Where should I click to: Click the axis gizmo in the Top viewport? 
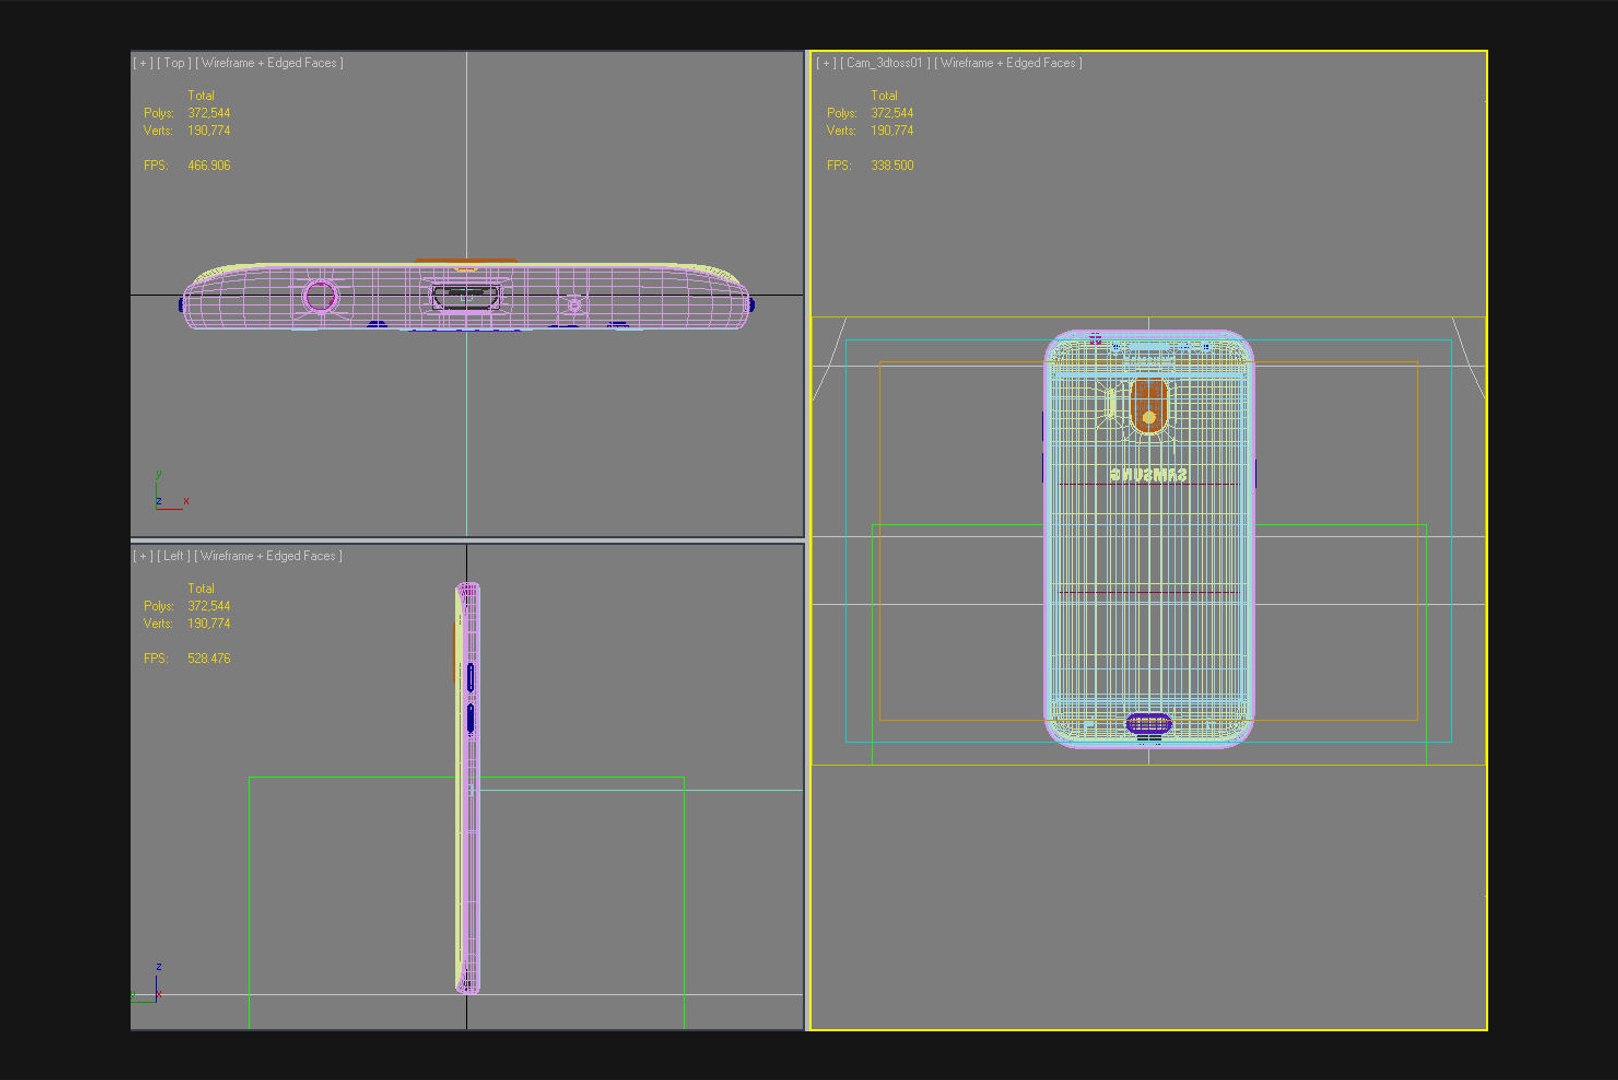click(x=171, y=491)
